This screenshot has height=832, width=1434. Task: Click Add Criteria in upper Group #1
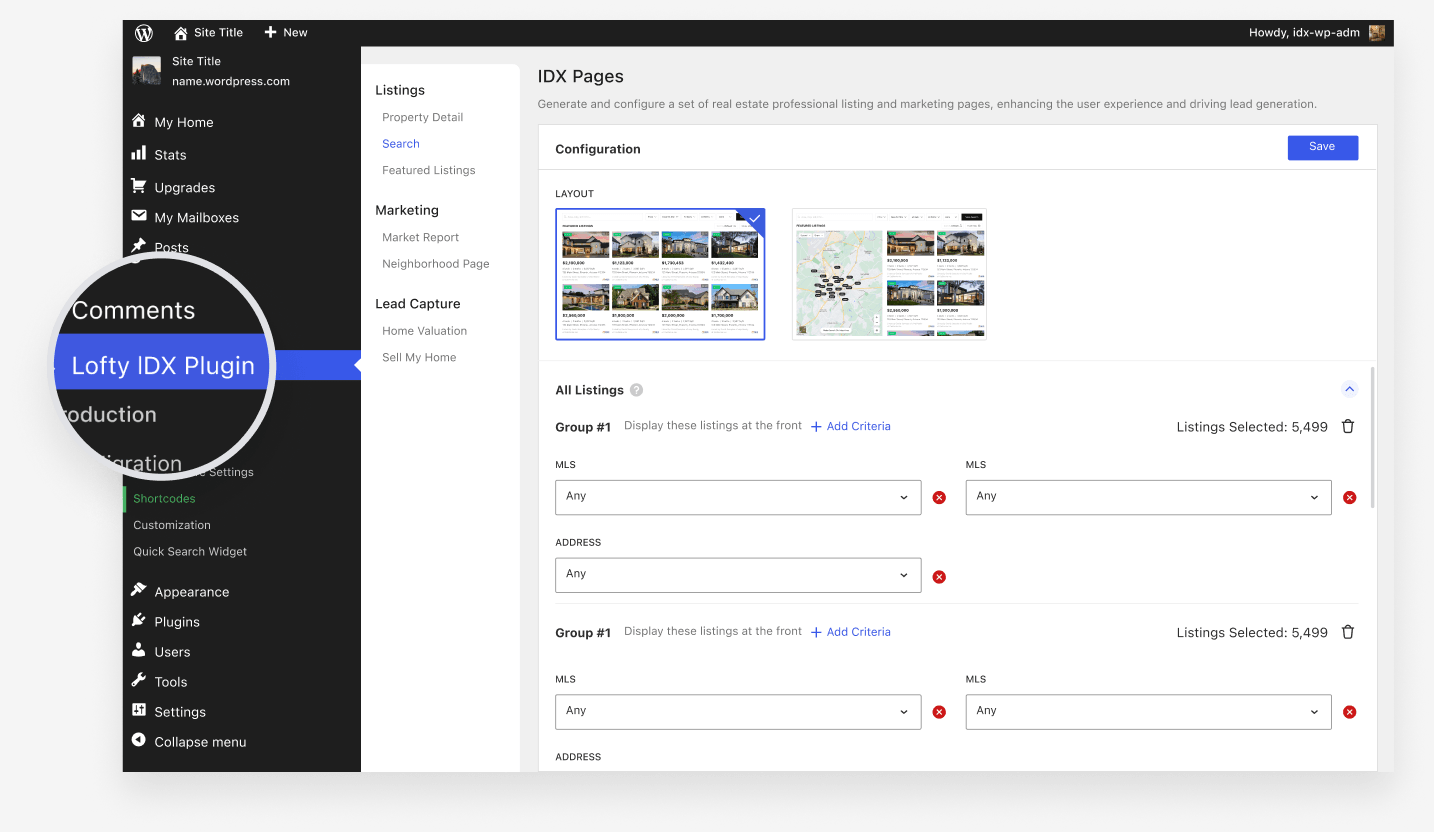point(851,426)
